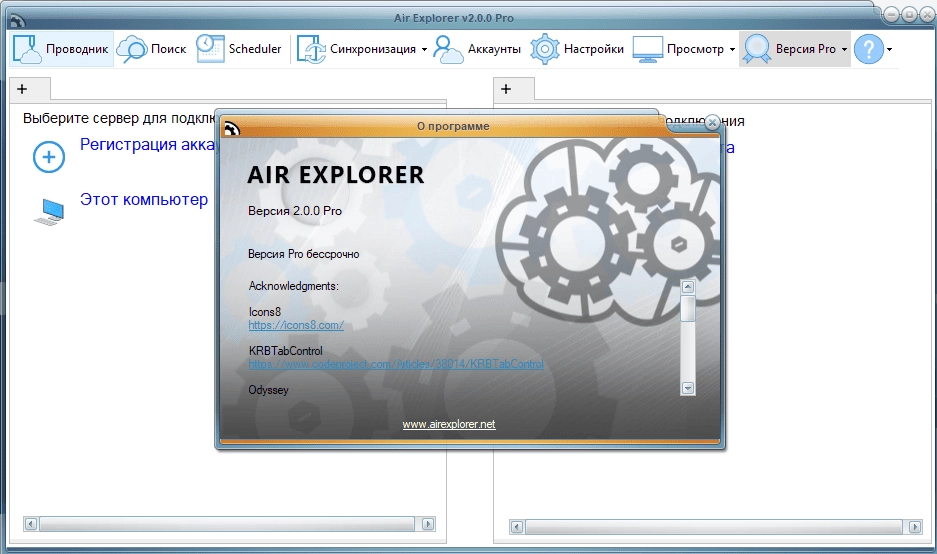Click the AIR EXPLORER heading
This screenshot has height=554, width=937.
click(336, 175)
